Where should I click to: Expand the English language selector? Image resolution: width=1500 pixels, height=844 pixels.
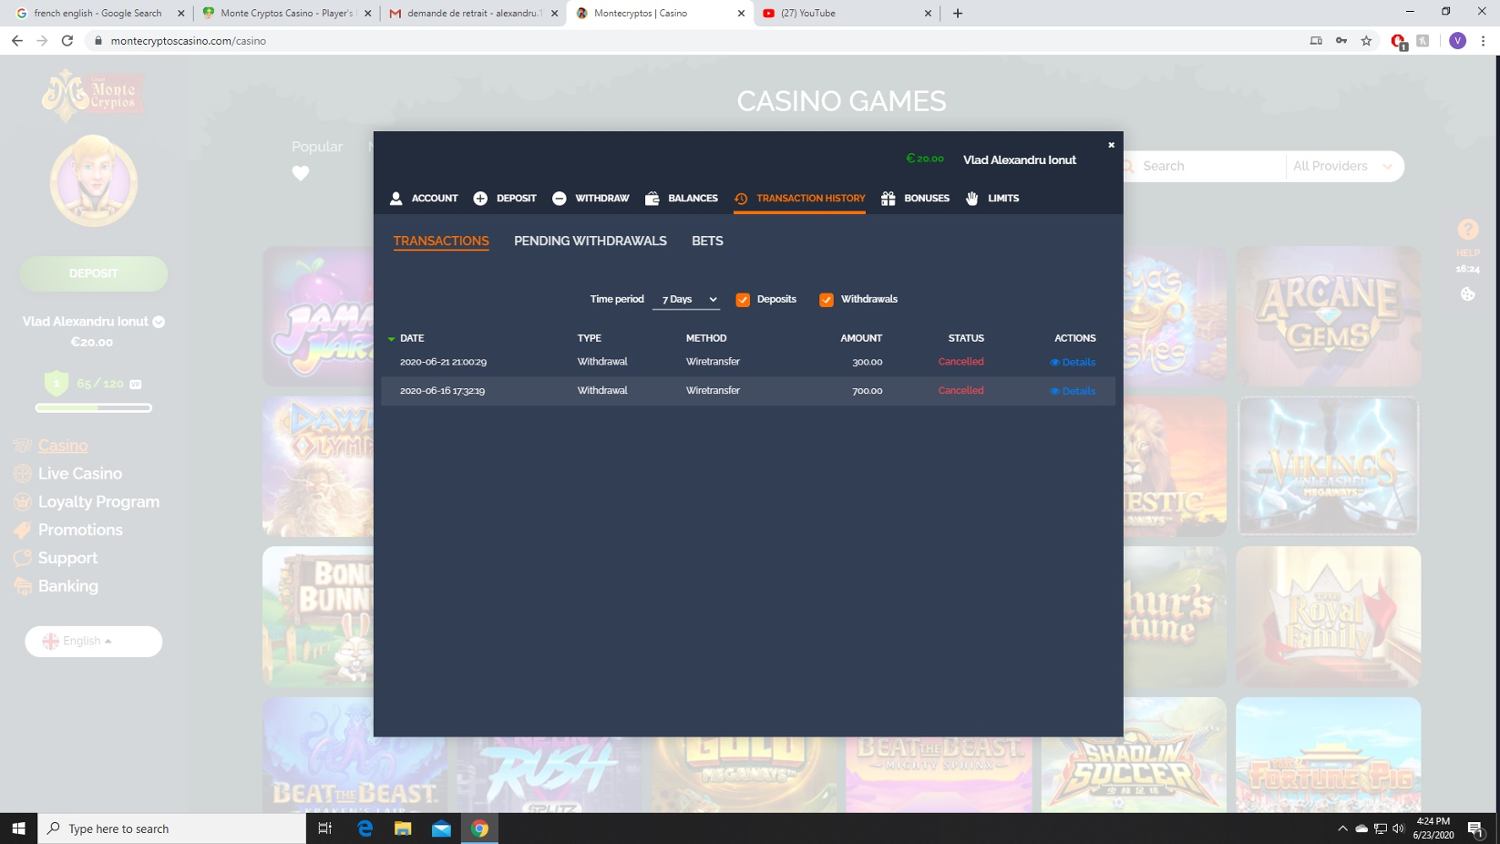tap(93, 641)
